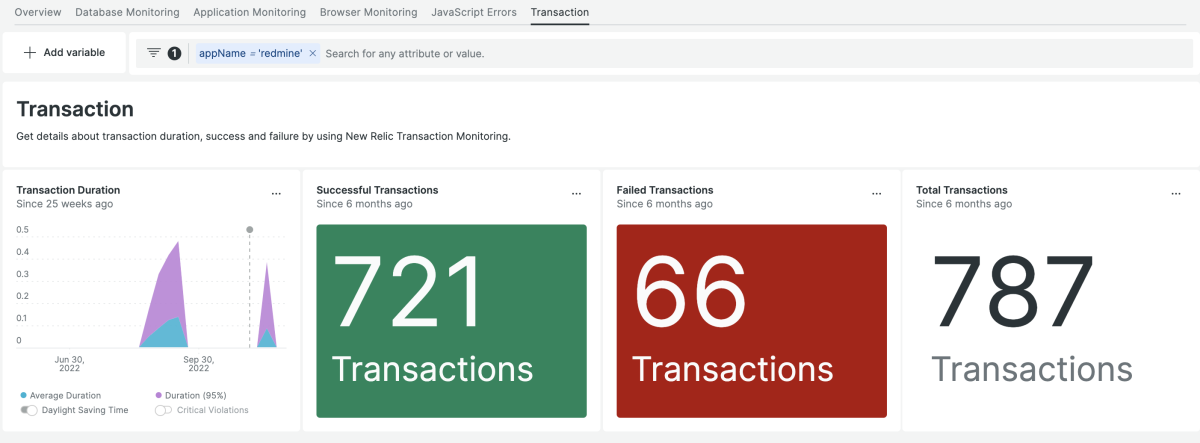Click the plus icon for Add variable
This screenshot has width=1200, height=443.
click(x=30, y=53)
